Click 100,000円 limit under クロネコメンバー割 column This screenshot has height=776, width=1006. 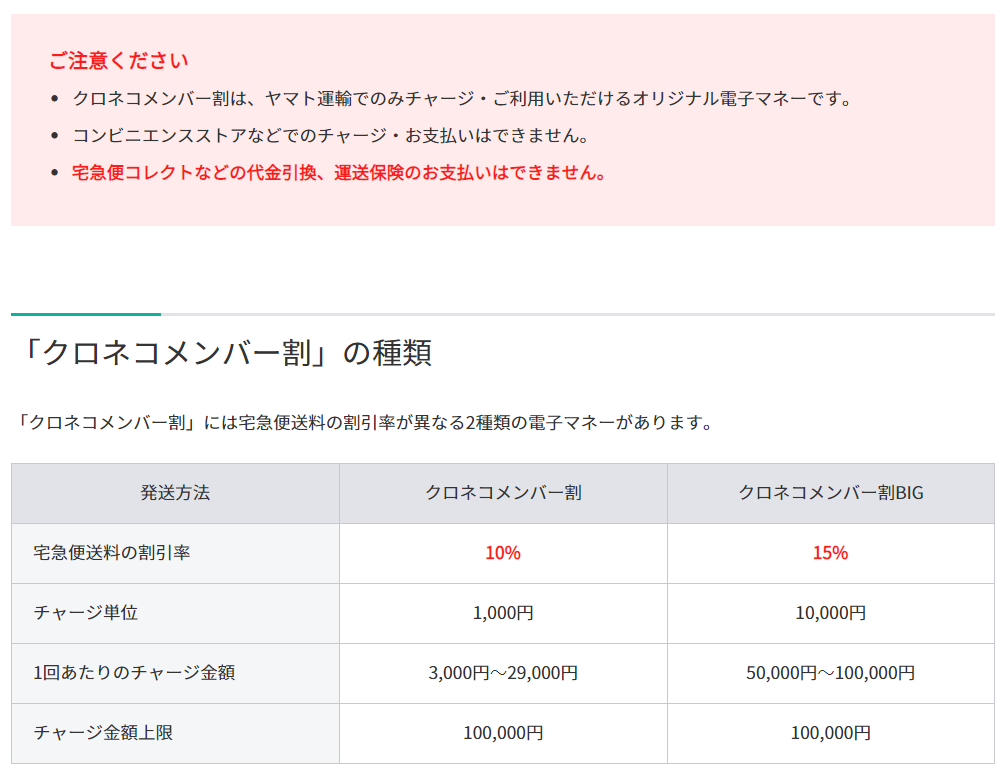pyautogui.click(x=503, y=733)
